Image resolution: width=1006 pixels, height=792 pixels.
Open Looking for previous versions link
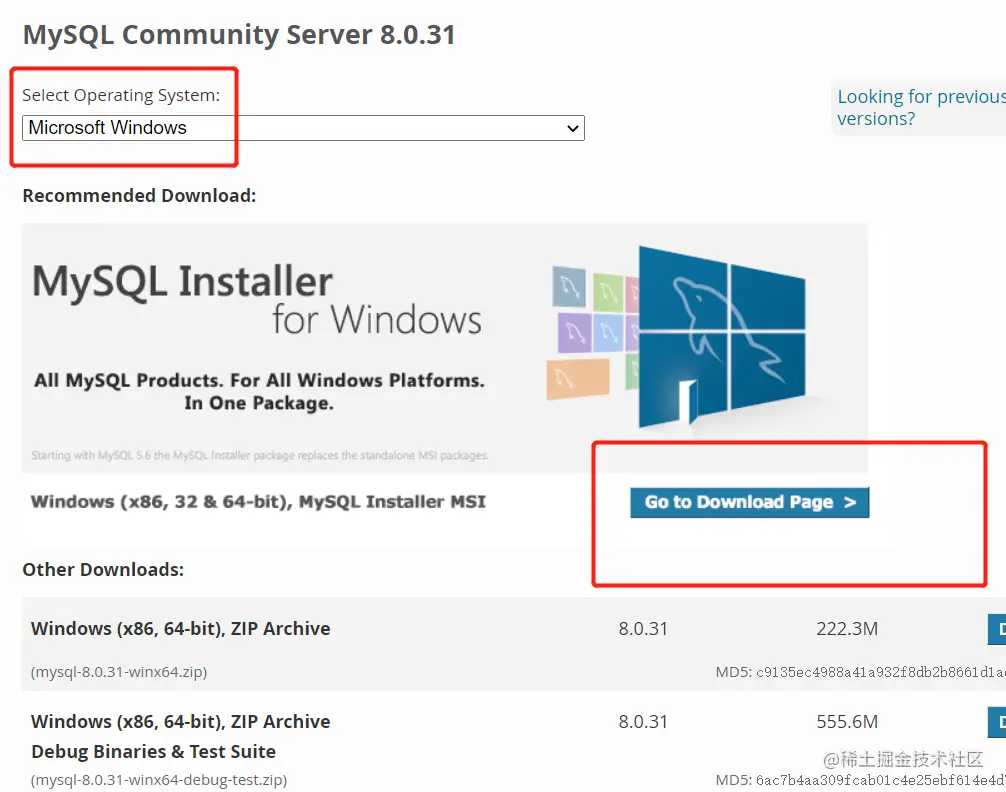[921, 107]
